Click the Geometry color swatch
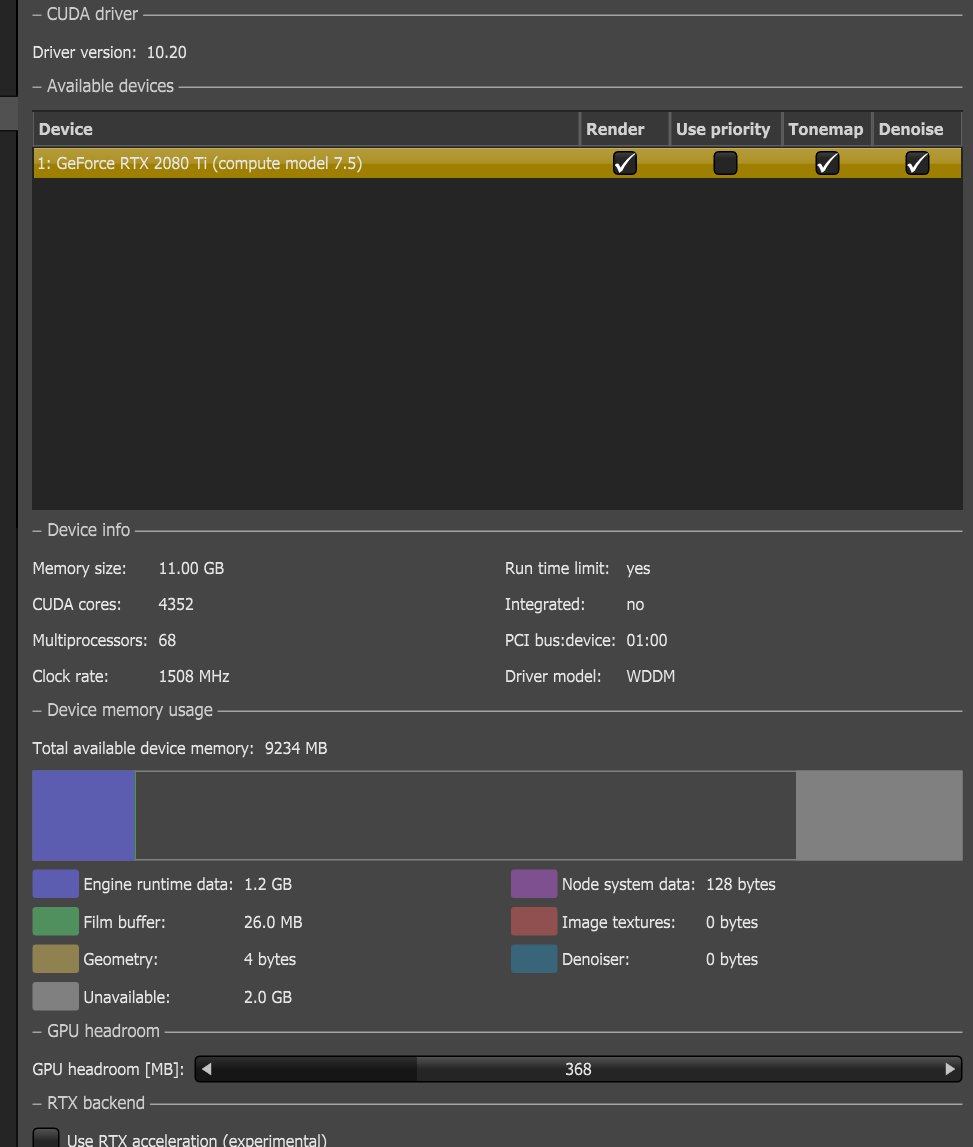This screenshot has height=1147, width=973. (x=56, y=958)
